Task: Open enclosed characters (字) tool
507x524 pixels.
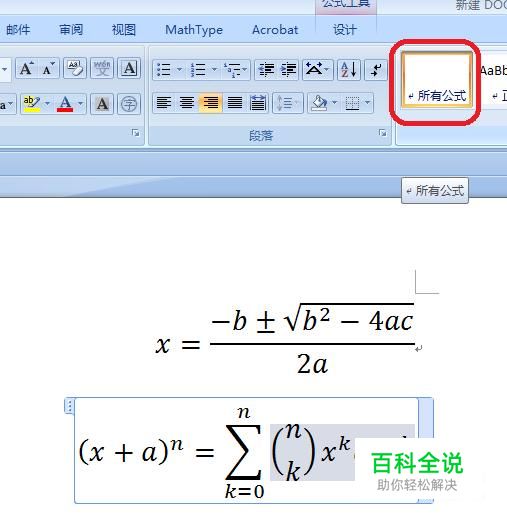Action: pyautogui.click(x=129, y=104)
